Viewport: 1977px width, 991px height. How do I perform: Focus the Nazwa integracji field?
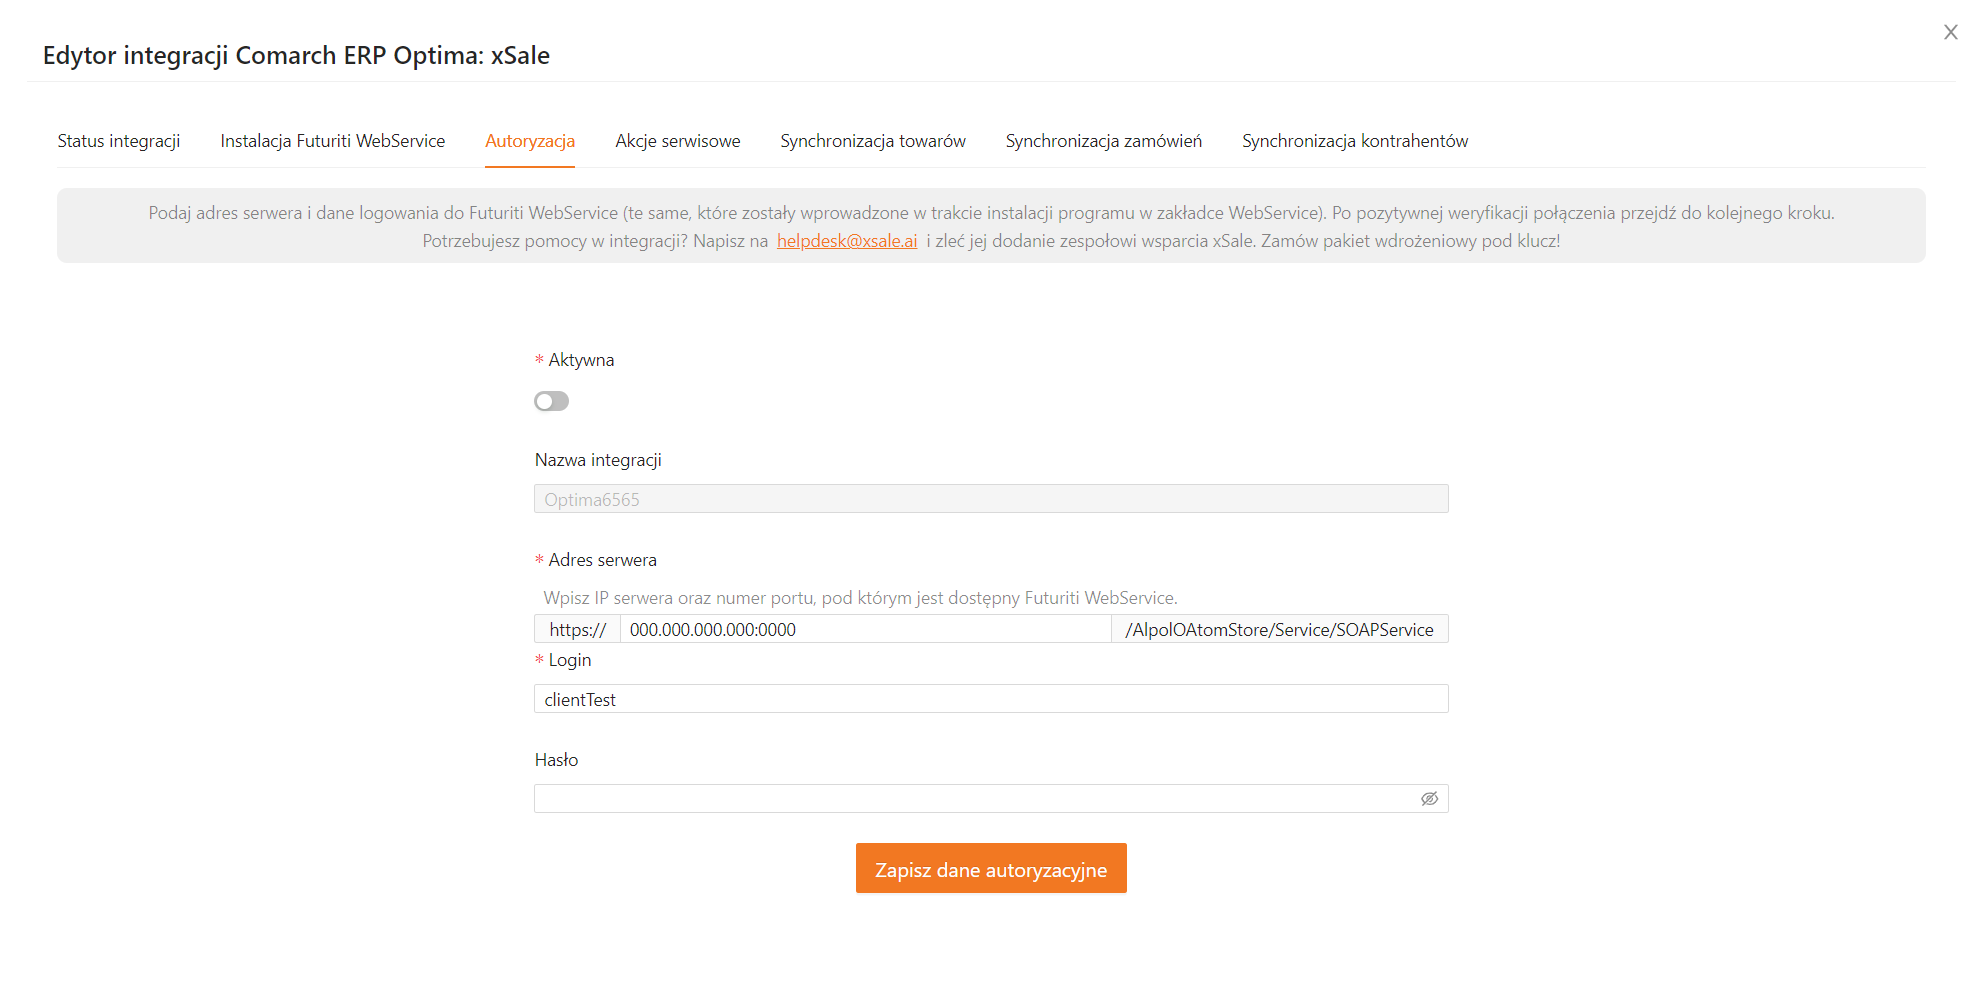point(990,499)
